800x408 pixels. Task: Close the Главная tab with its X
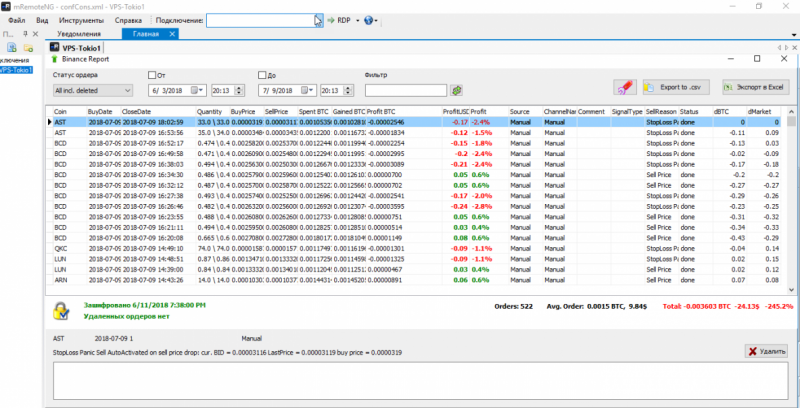(172, 34)
